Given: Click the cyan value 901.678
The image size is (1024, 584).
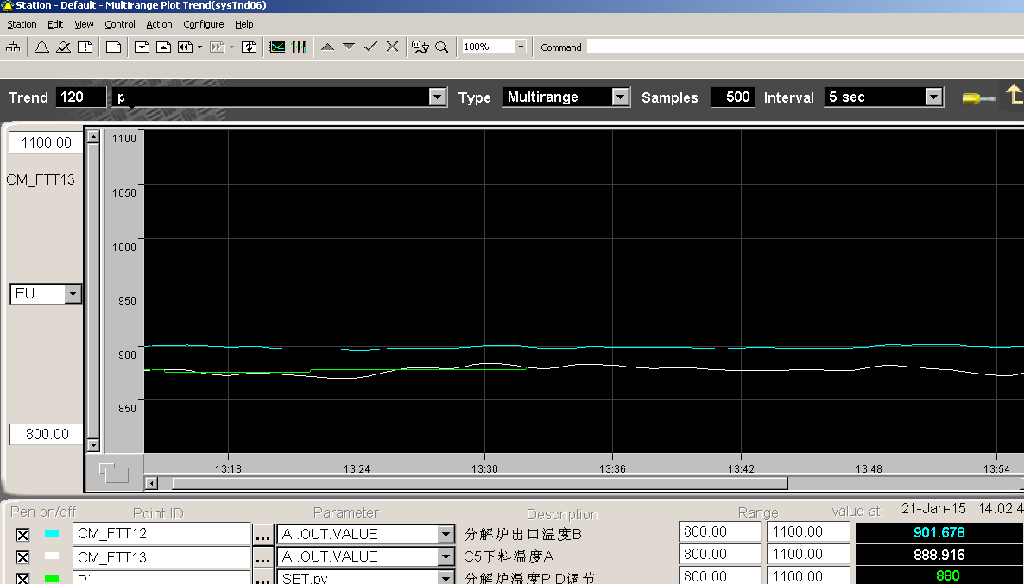Looking at the screenshot, I should (x=939, y=533).
